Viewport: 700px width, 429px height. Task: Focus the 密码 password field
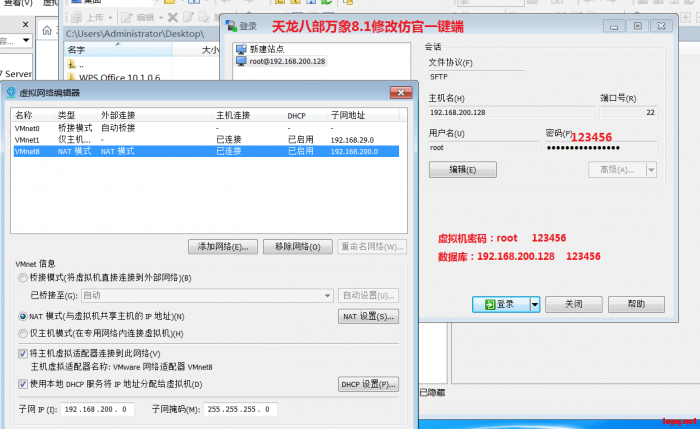[x=600, y=148]
